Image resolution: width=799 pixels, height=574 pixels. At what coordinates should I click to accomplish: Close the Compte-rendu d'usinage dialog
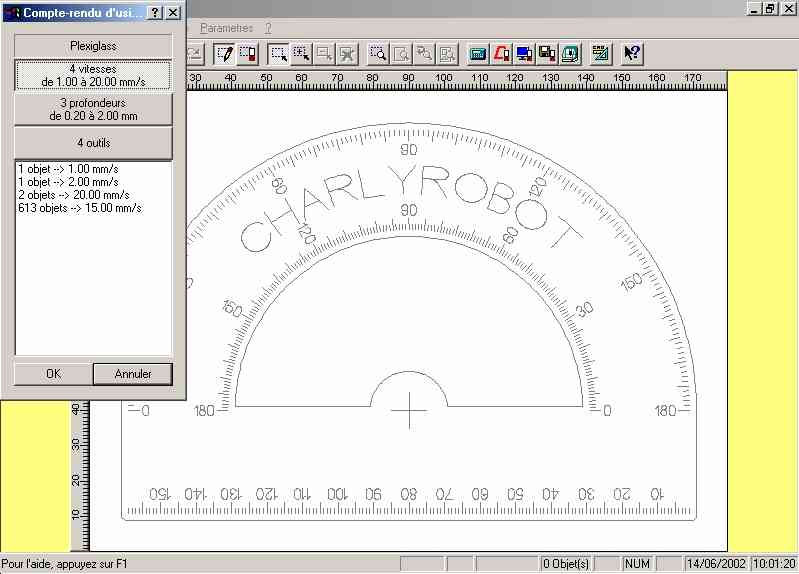tap(173, 13)
